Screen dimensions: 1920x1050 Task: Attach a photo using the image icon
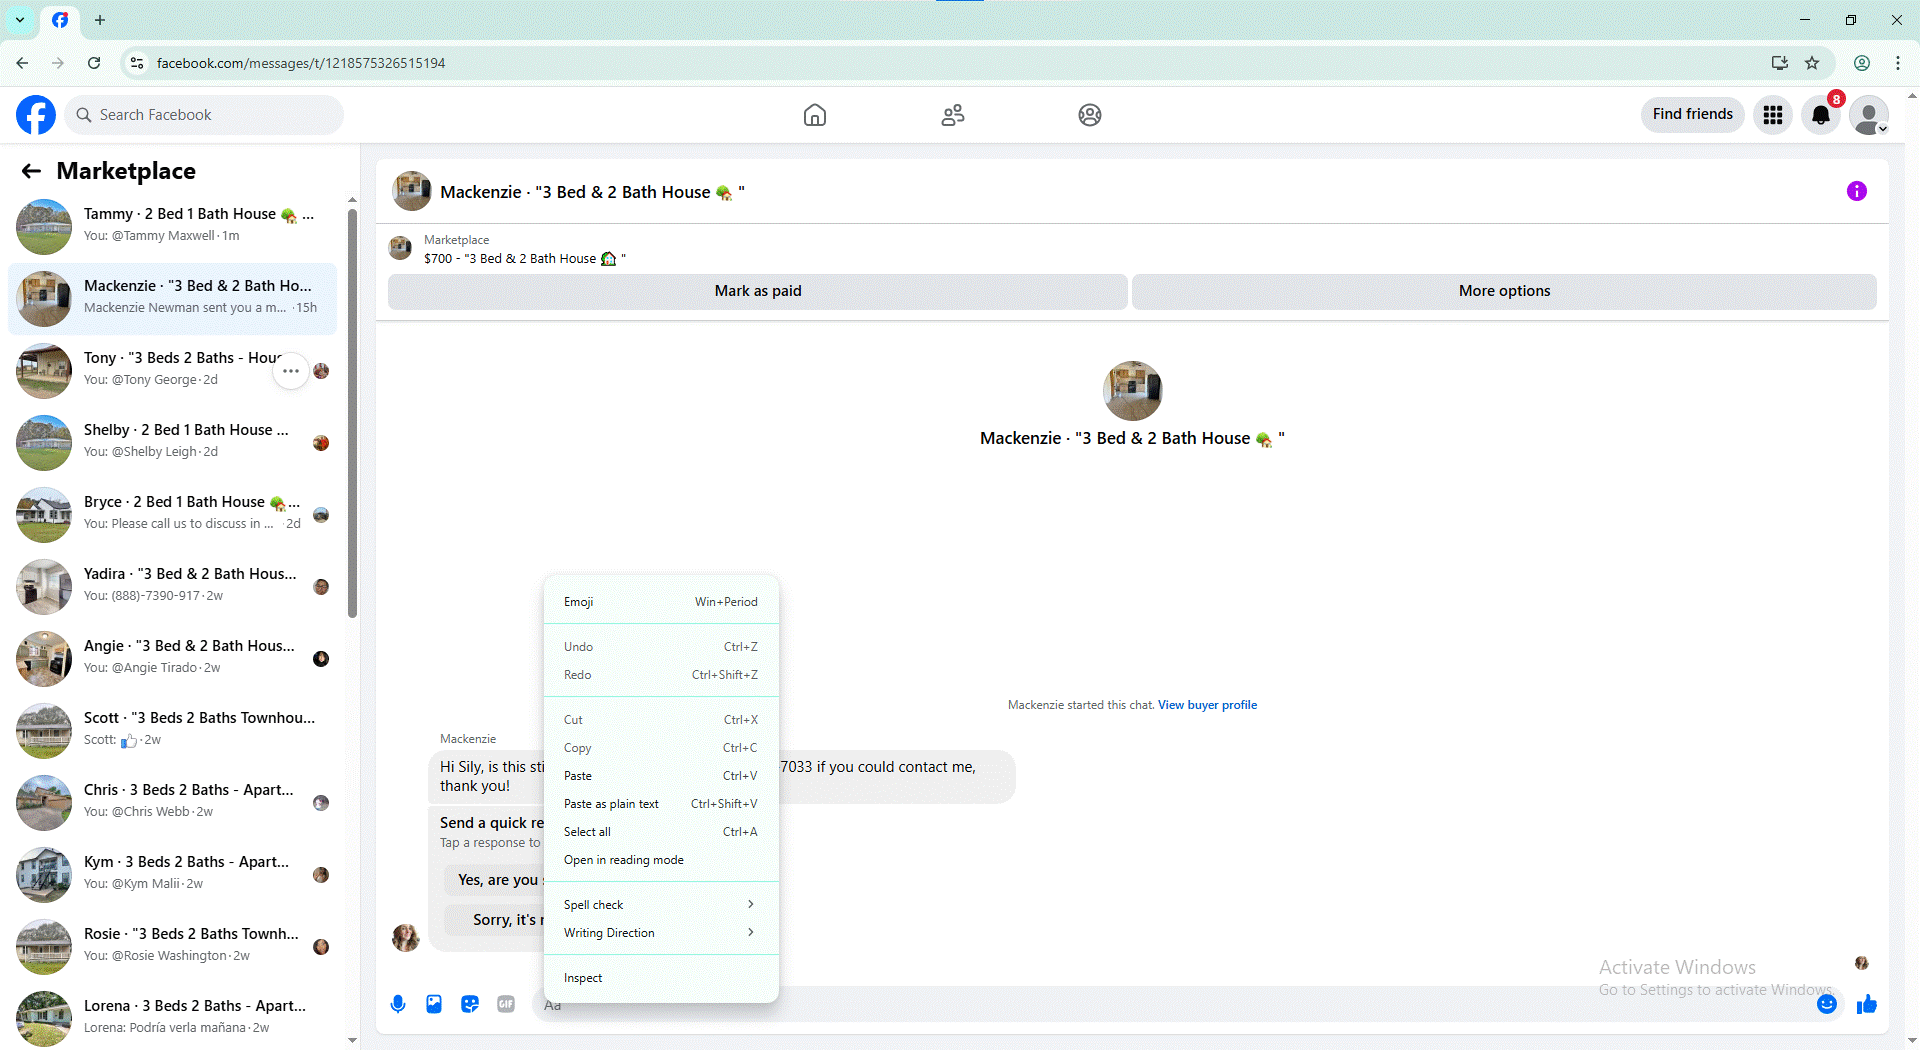[434, 1004]
